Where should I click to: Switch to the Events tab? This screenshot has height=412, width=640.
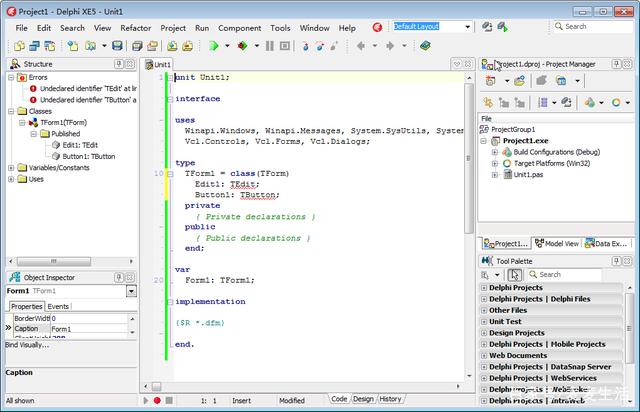tap(58, 306)
